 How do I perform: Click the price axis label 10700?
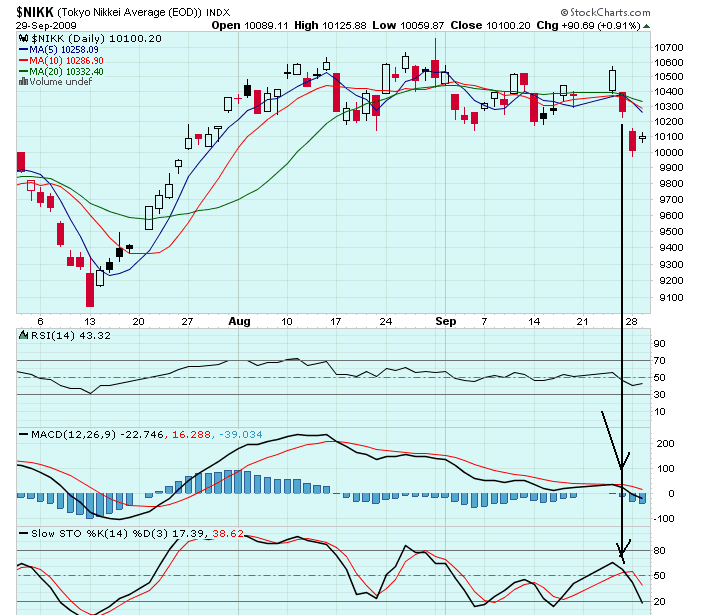click(669, 48)
